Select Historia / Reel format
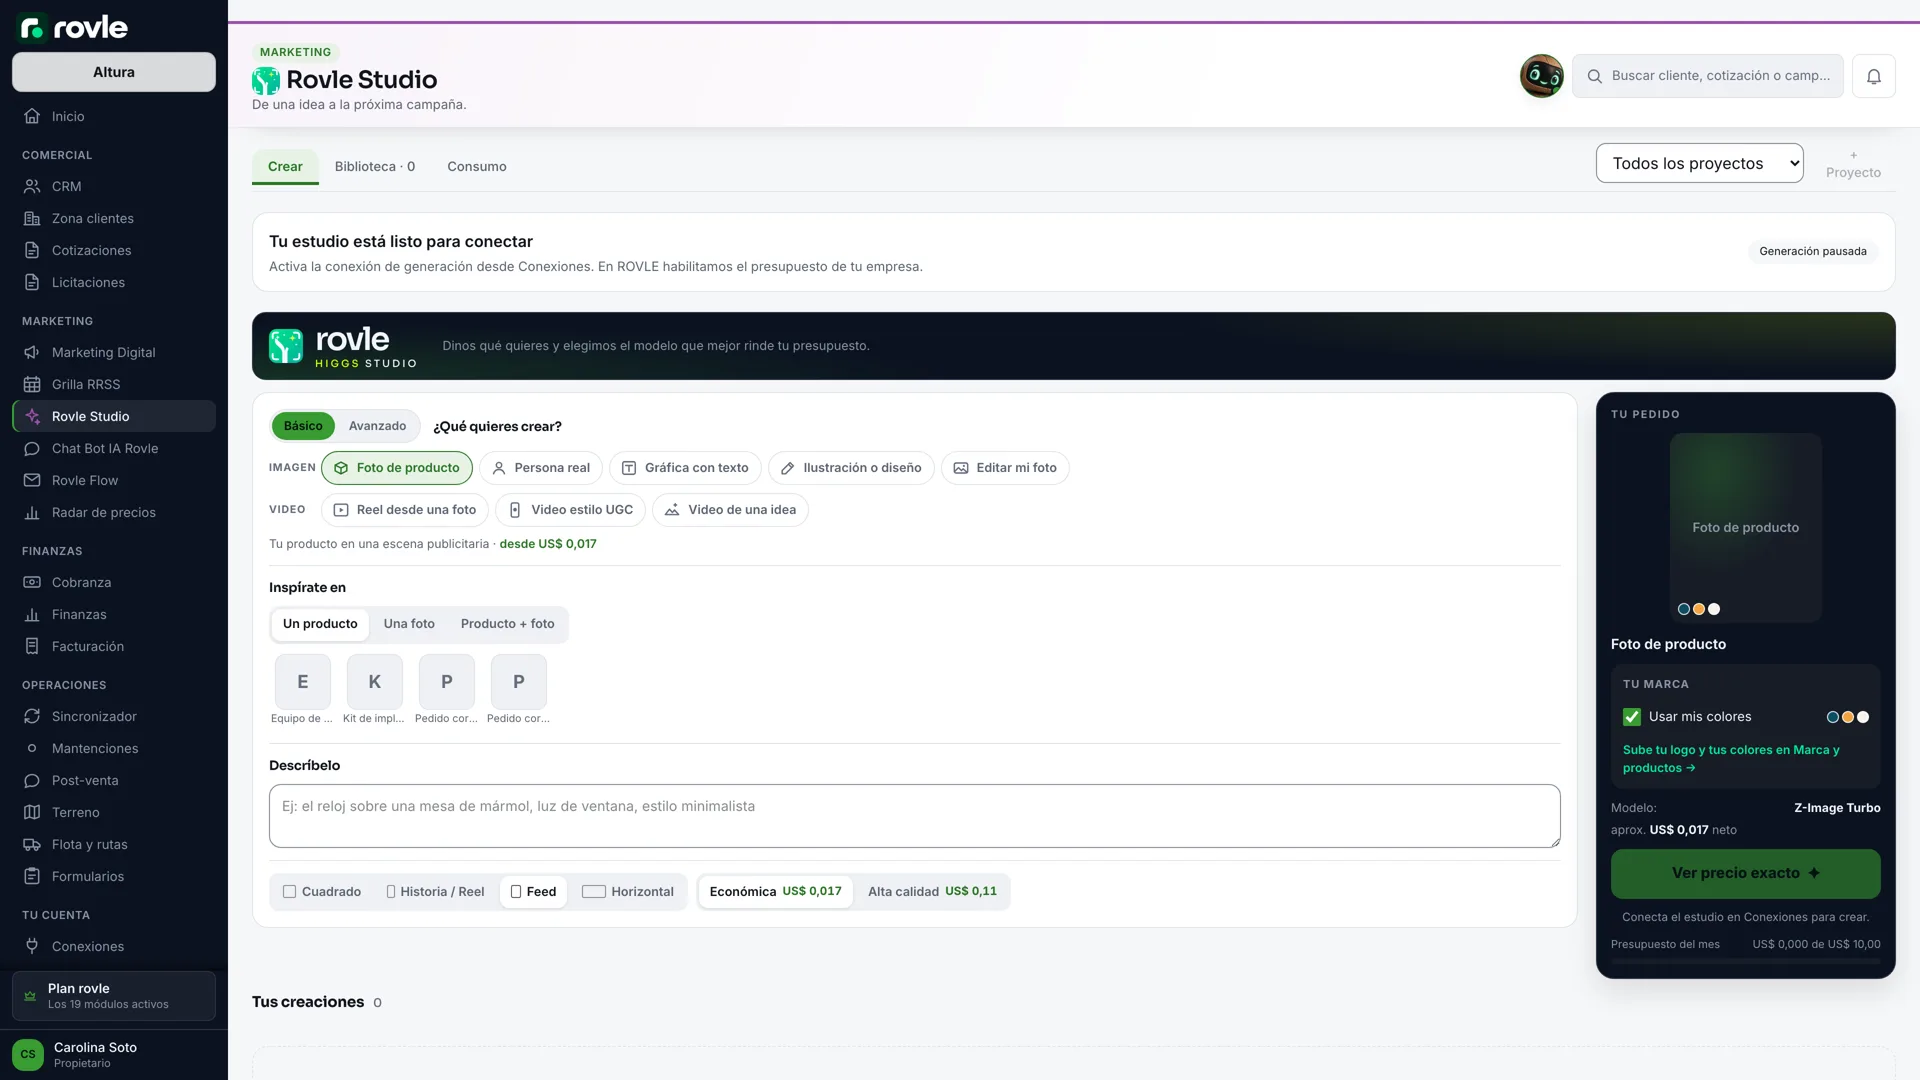Viewport: 1920px width, 1080px height. (x=435, y=892)
